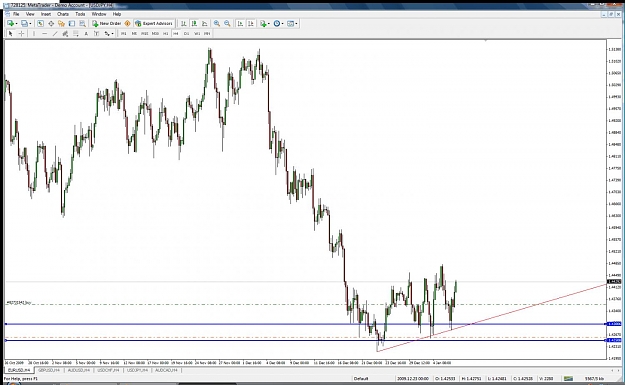Switch to MN timeframe
The image size is (625, 385).
(207, 34)
